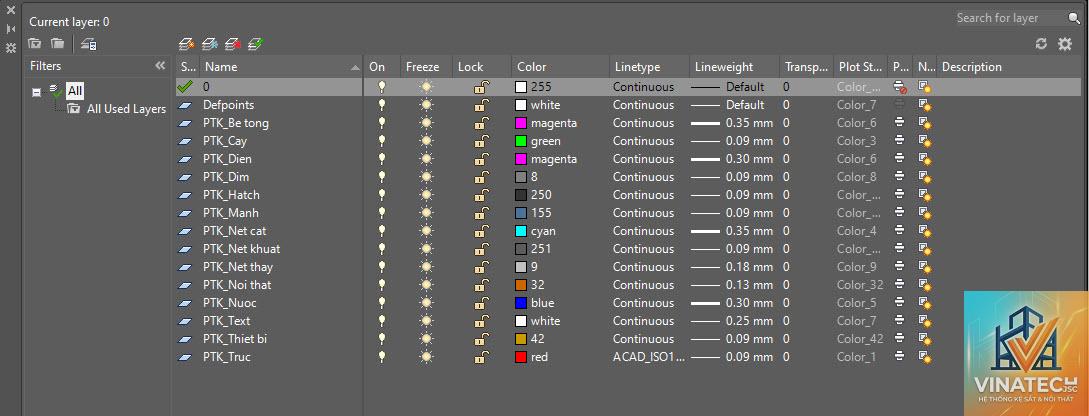The image size is (1089, 416).
Task: Open the layer Settings gear icon
Action: (x=1065, y=44)
